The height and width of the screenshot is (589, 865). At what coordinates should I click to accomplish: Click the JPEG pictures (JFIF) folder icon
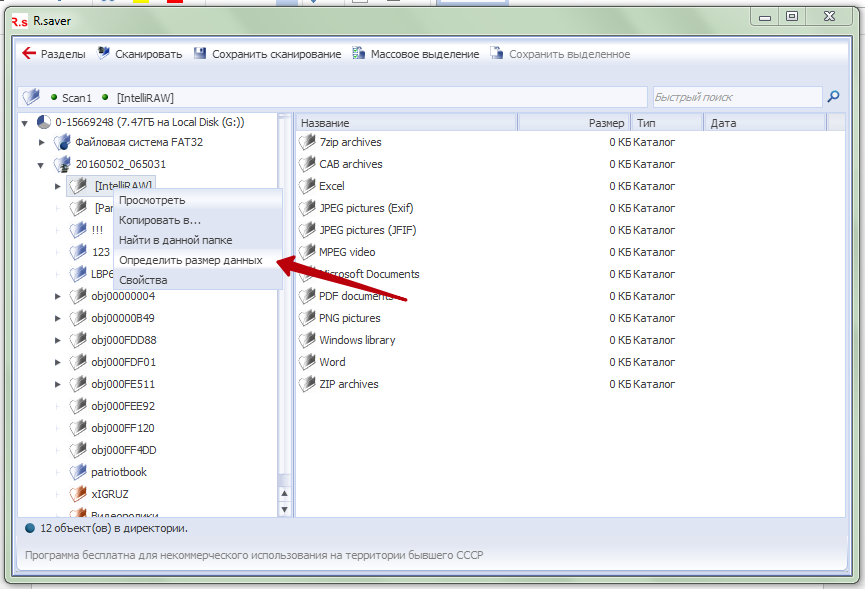coord(307,230)
